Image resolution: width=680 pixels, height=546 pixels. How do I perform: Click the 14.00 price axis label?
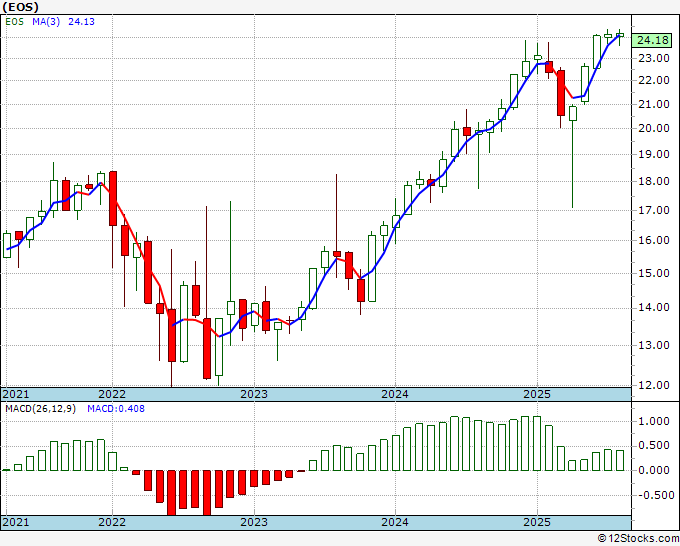654,308
